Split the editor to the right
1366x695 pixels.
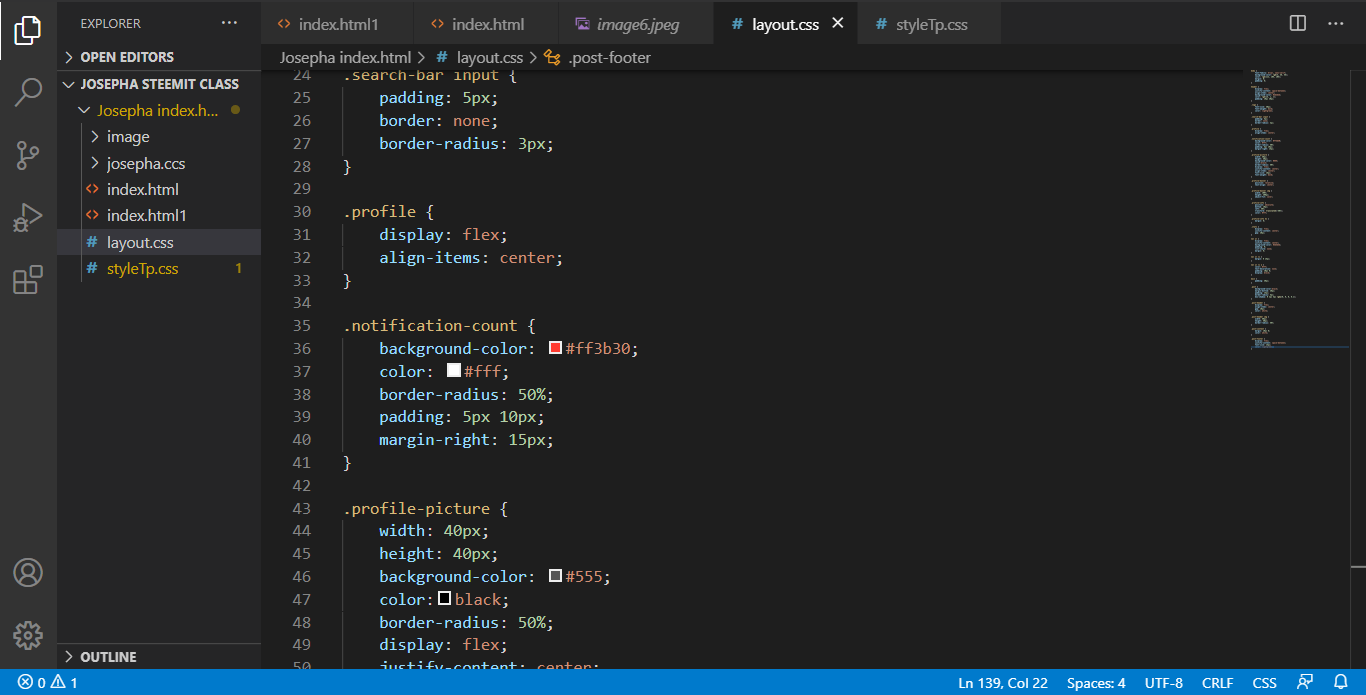[1298, 23]
